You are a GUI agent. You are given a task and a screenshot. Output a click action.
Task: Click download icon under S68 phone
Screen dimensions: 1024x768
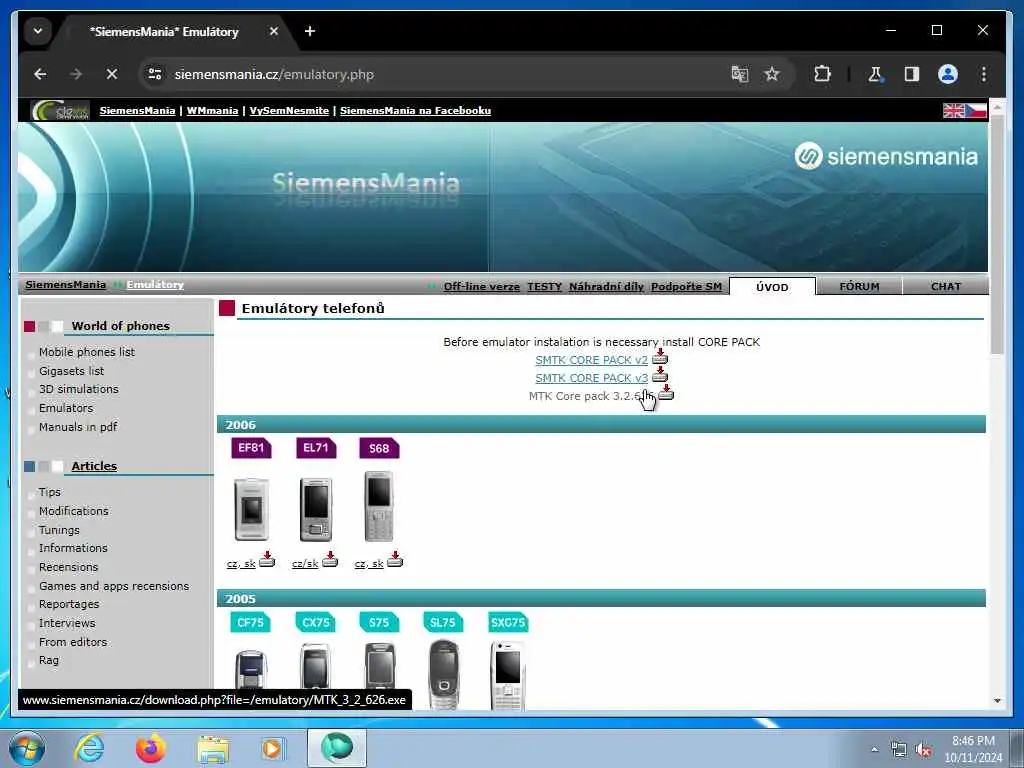coord(395,560)
